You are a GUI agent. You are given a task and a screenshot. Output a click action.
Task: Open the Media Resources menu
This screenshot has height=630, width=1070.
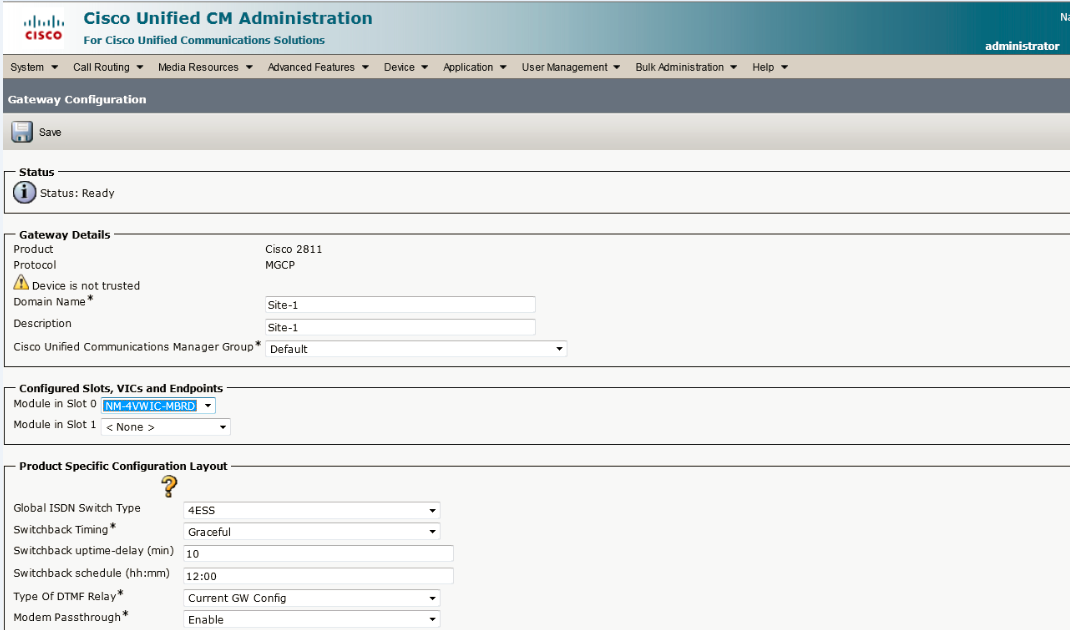pos(205,67)
